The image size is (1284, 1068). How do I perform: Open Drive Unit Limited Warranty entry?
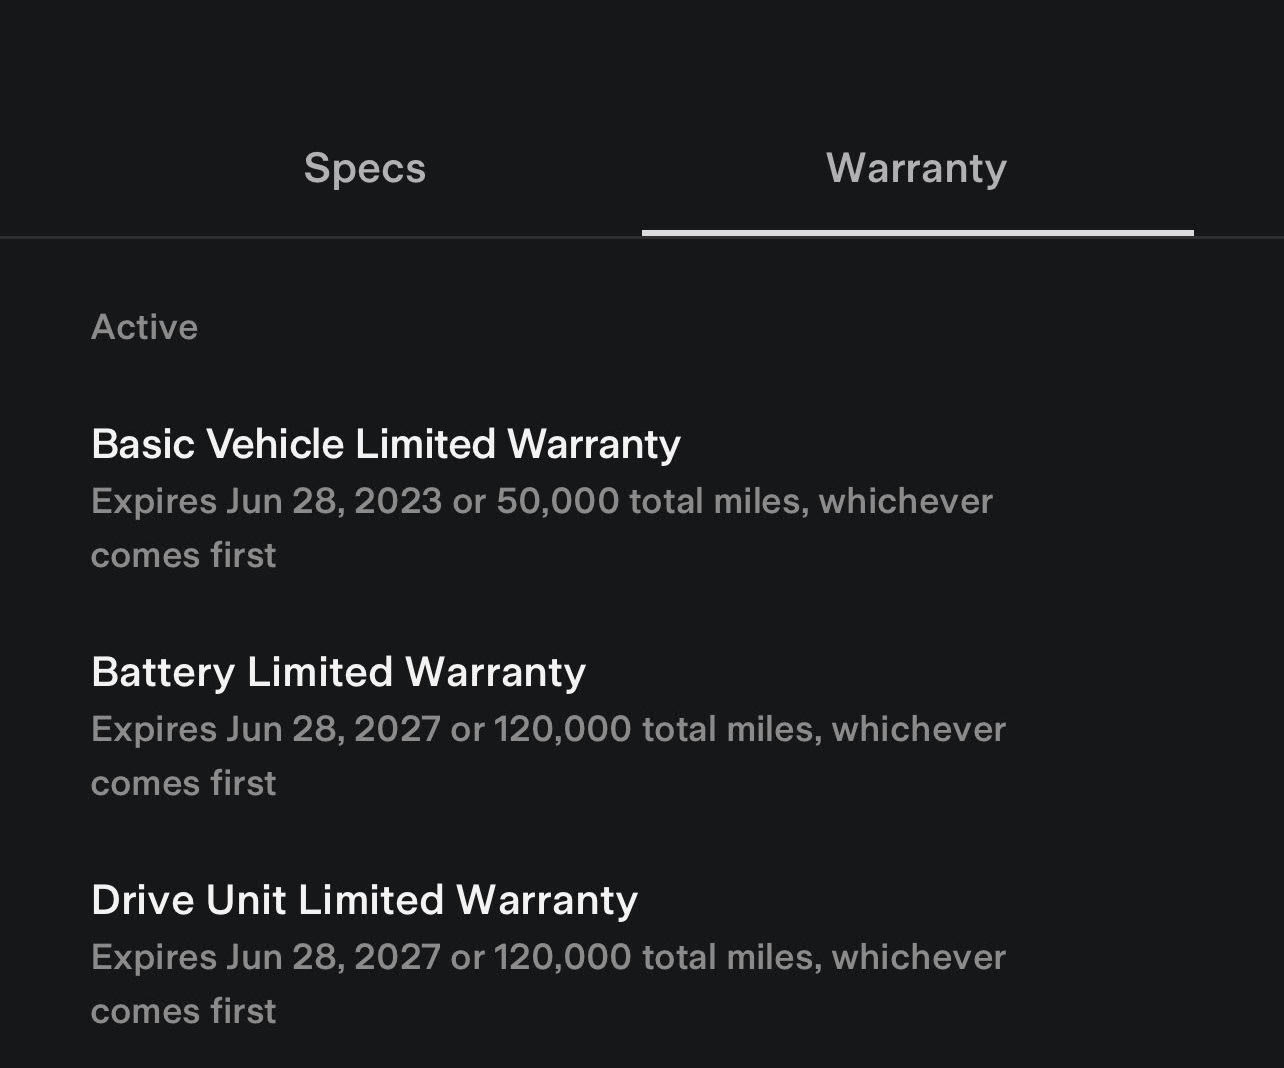pyautogui.click(x=364, y=900)
